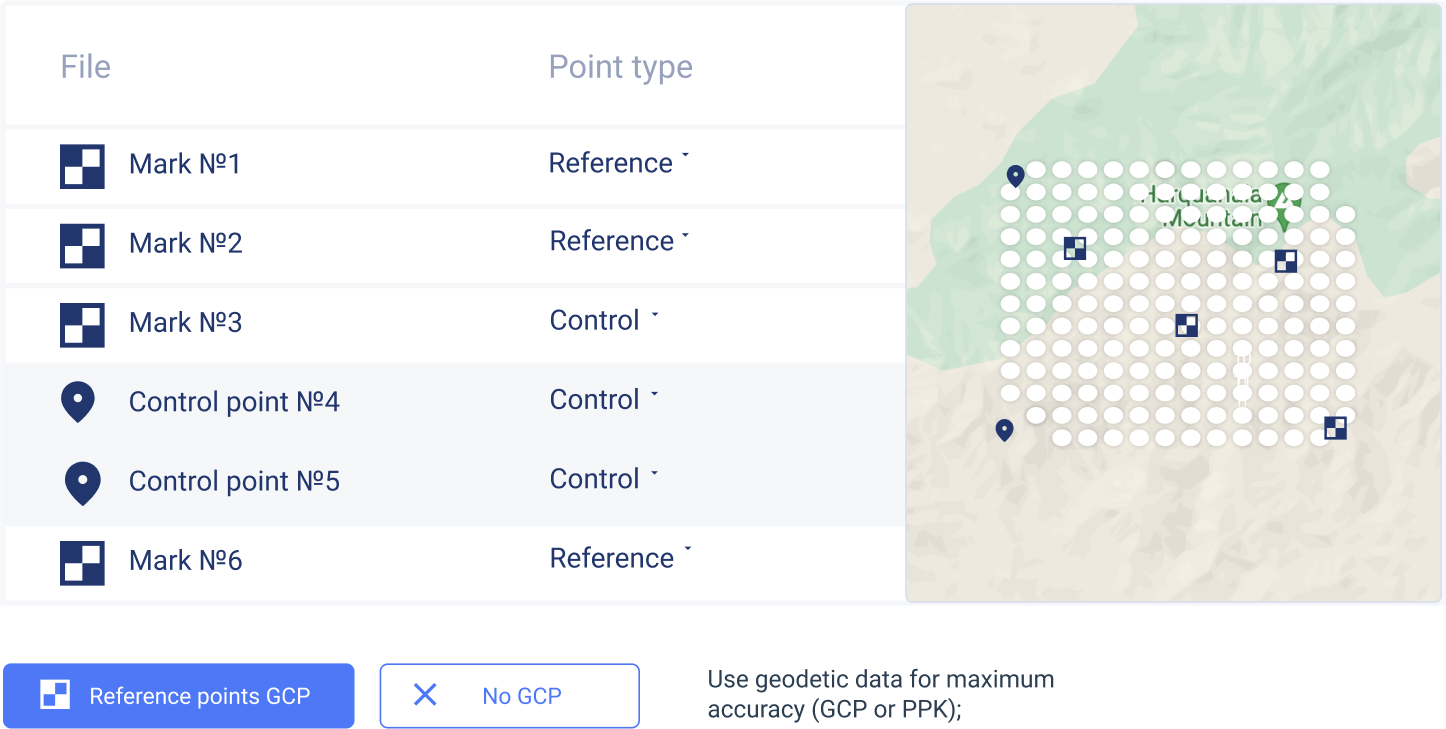This screenshot has height=729, width=1446.
Task: Select the bottom-left pin marker on the map
Action: pos(1005,430)
